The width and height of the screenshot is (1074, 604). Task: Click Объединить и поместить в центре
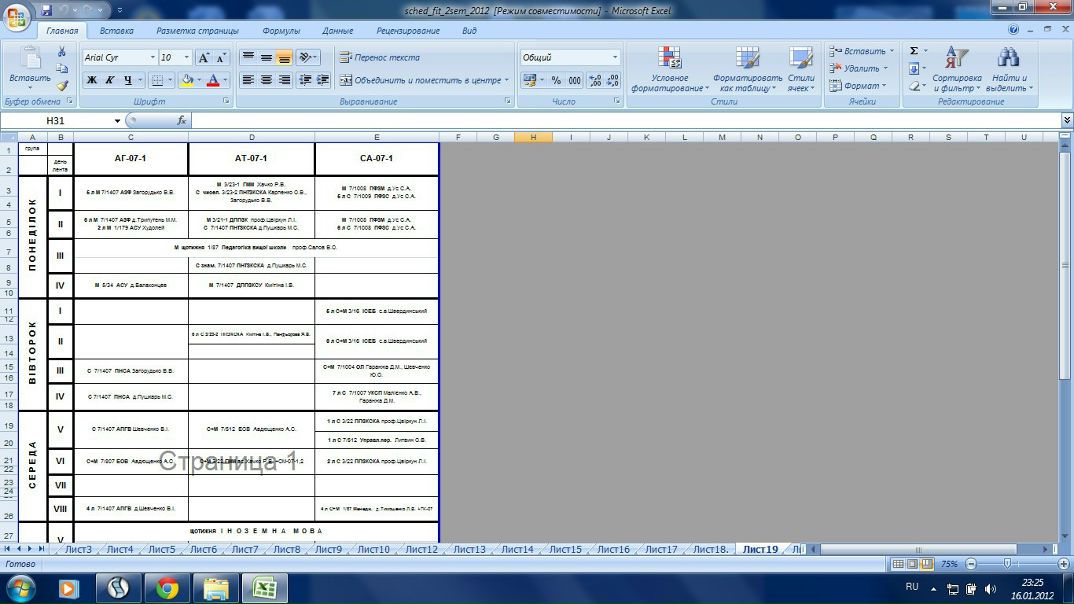tap(422, 80)
